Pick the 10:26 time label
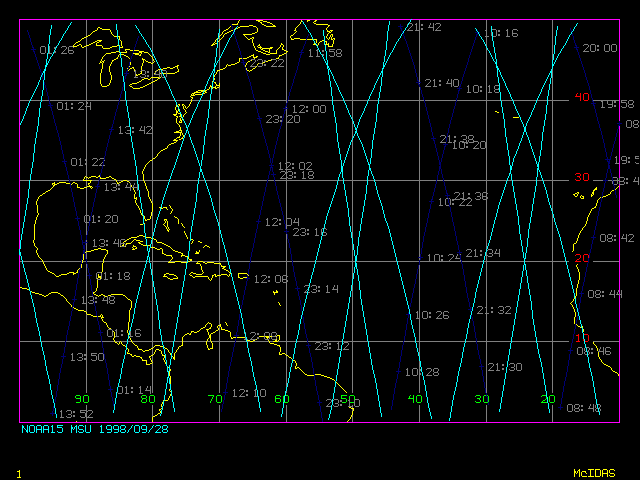640x480 pixels. 432,316
